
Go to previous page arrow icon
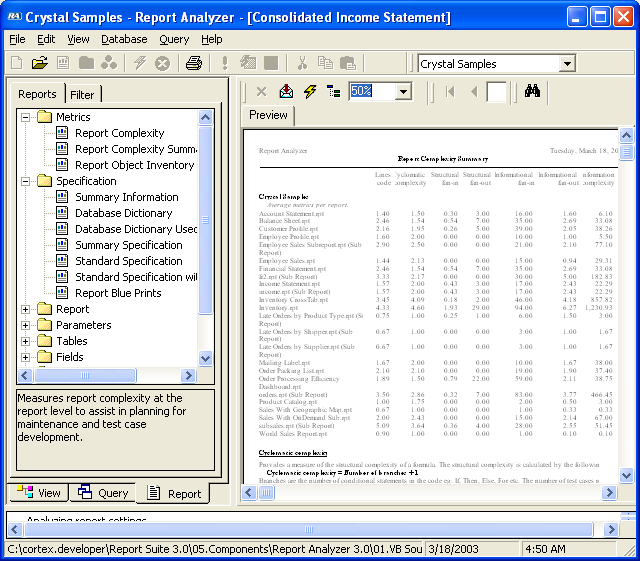(x=474, y=91)
